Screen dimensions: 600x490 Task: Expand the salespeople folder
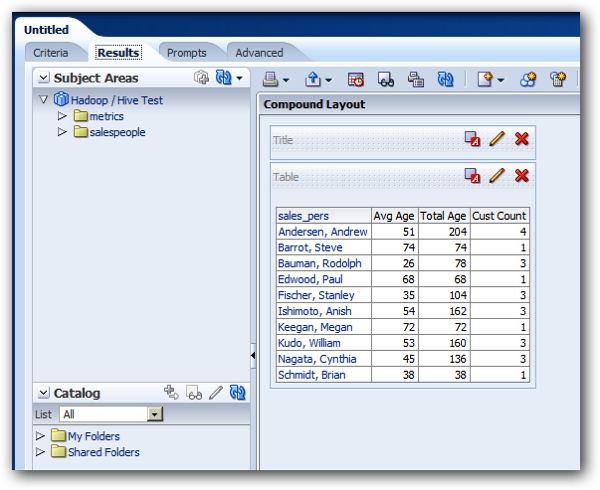coord(62,132)
